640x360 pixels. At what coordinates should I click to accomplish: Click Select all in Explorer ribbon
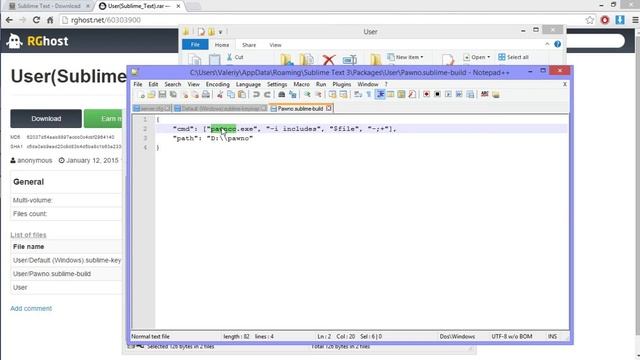coord(513,57)
